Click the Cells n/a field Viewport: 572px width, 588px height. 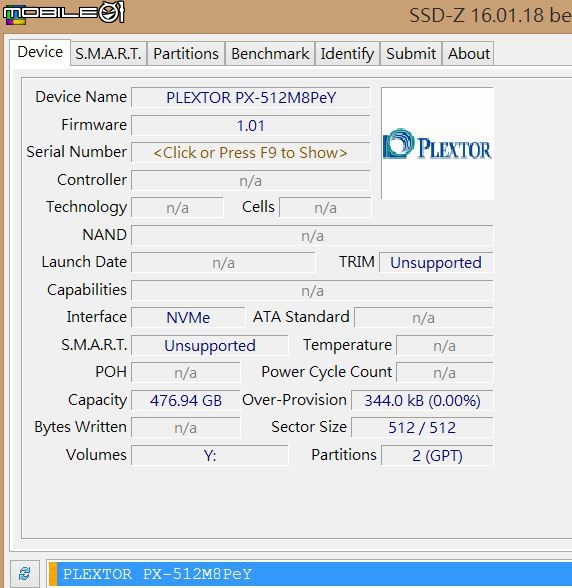tap(325, 208)
